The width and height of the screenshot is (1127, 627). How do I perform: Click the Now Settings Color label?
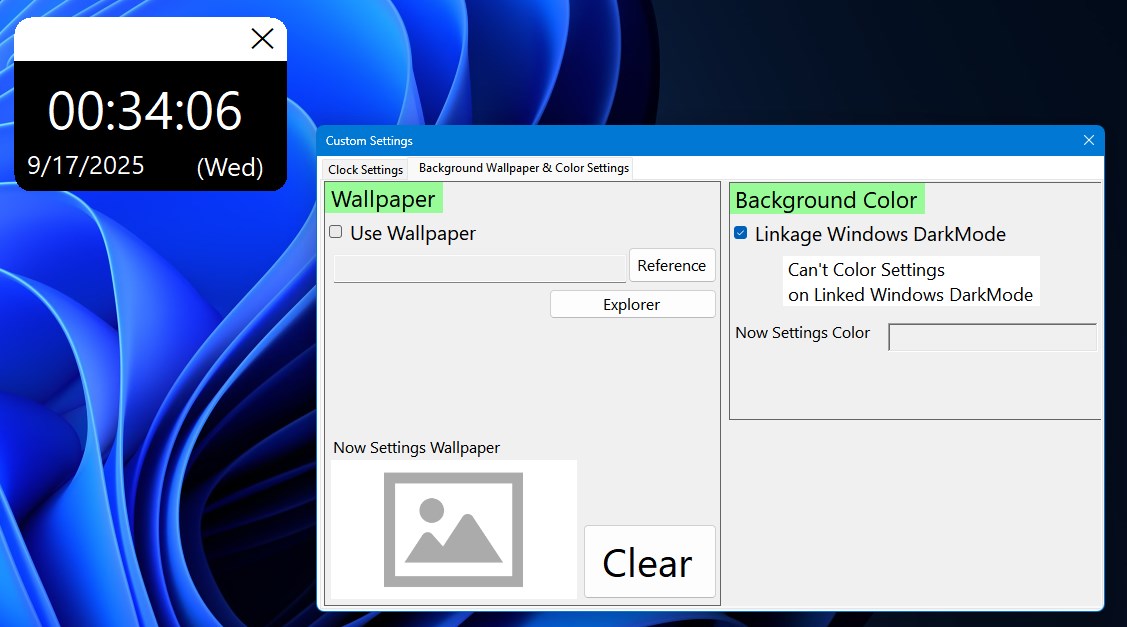[802, 333]
